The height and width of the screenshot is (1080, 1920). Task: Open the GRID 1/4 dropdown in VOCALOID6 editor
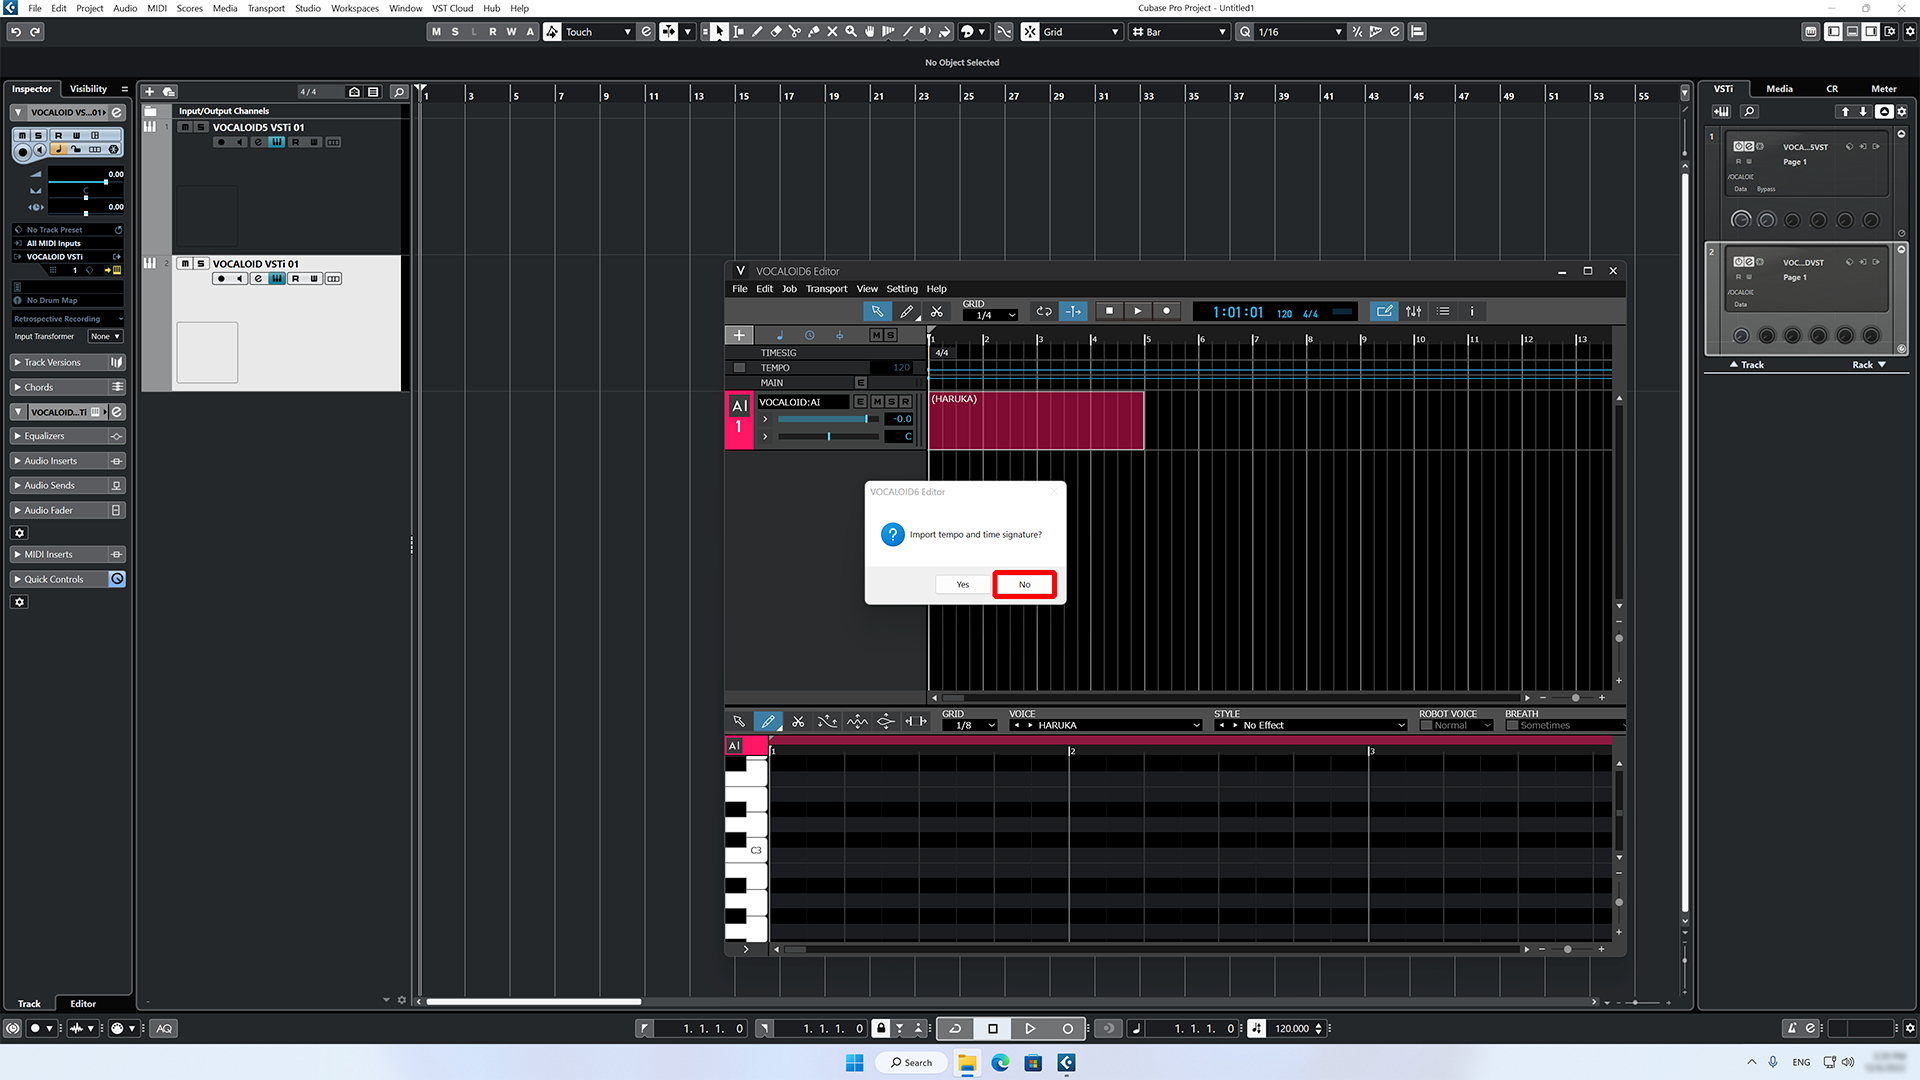[990, 314]
